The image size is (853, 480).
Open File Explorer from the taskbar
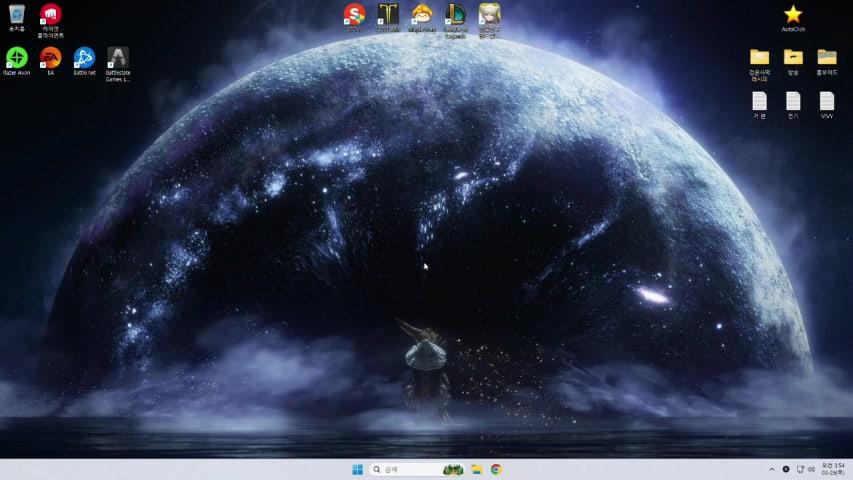tap(477, 469)
